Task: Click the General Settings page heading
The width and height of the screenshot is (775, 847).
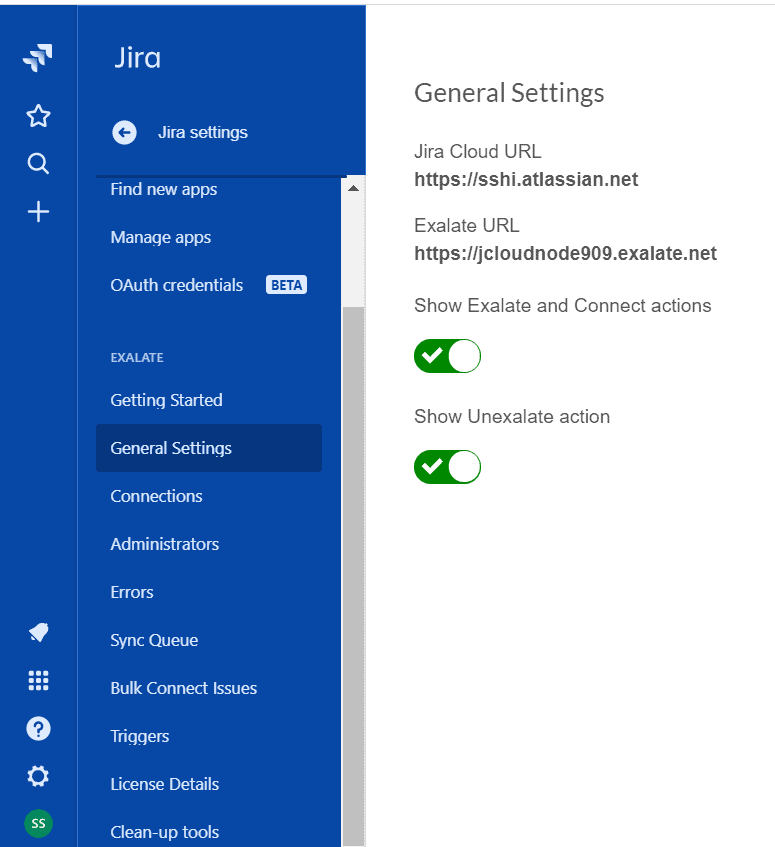Action: click(509, 93)
